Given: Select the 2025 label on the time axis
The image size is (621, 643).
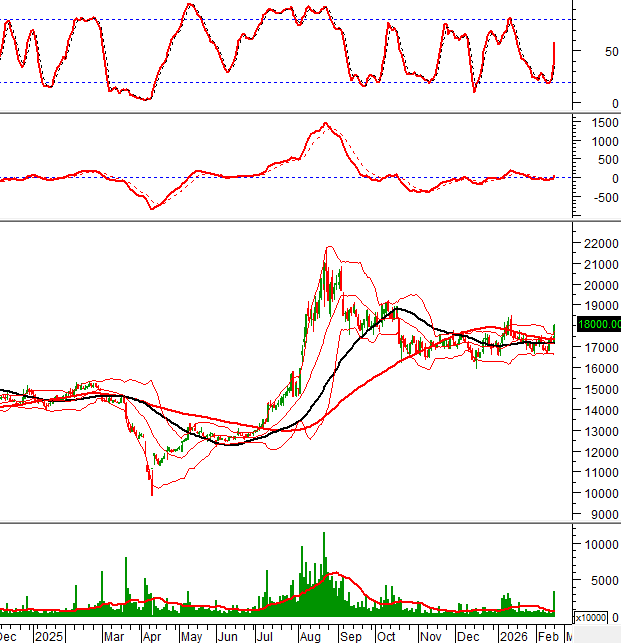Looking at the screenshot, I should point(47,635).
